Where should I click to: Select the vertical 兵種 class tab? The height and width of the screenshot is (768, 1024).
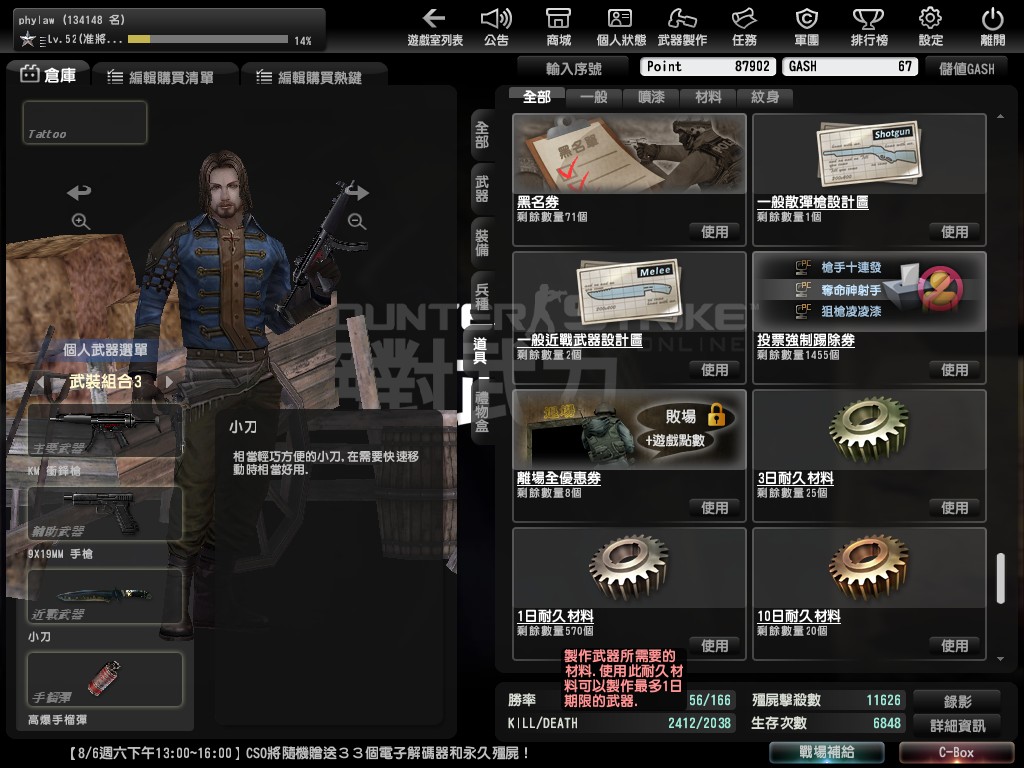pos(482,297)
